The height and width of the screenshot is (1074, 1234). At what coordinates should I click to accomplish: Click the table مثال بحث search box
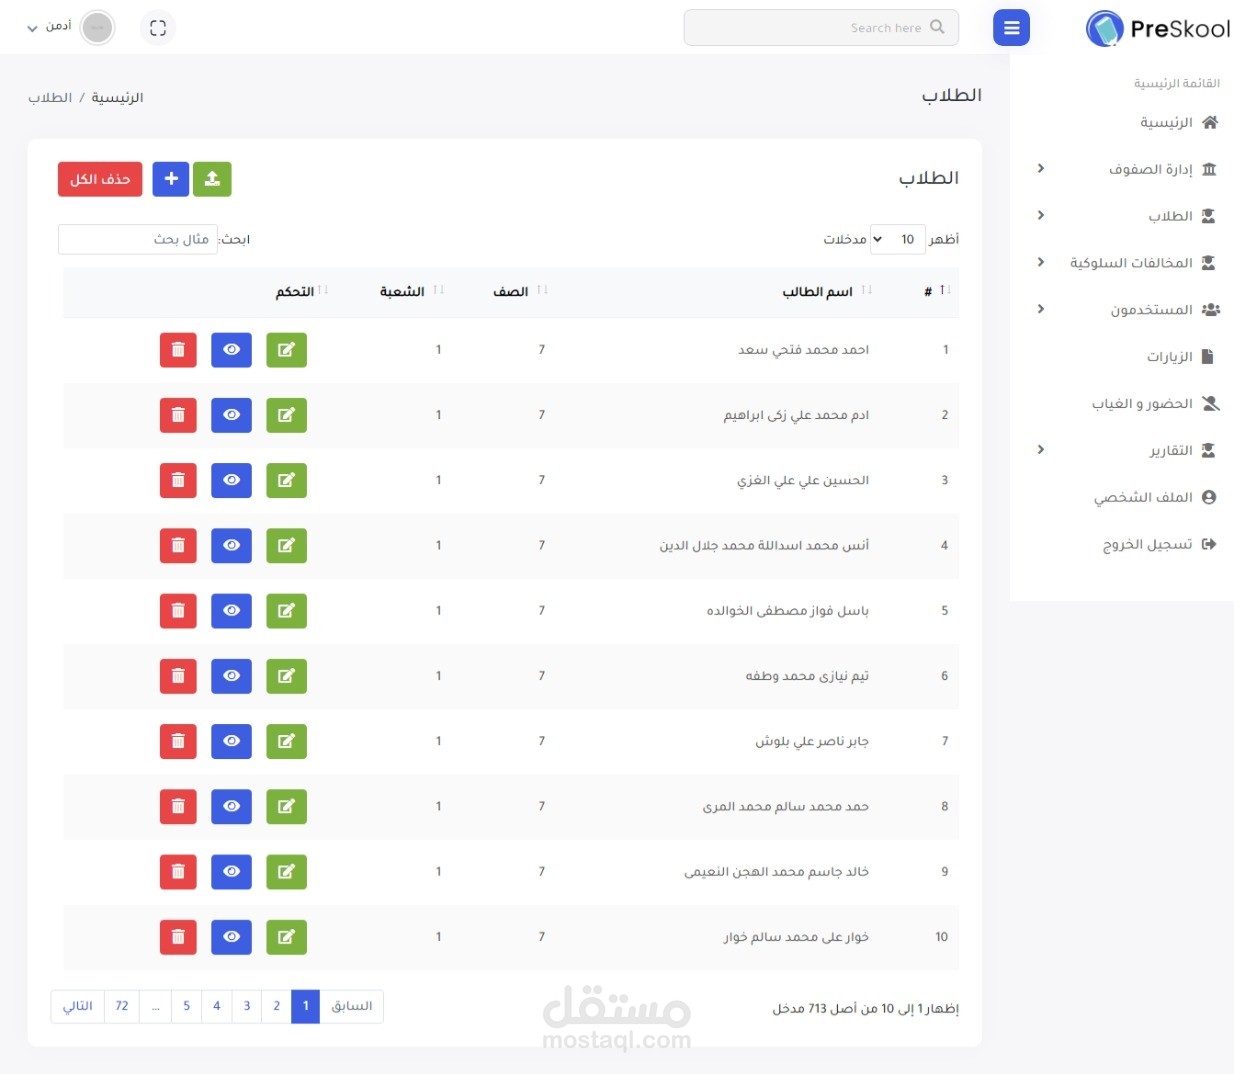[x=138, y=239]
